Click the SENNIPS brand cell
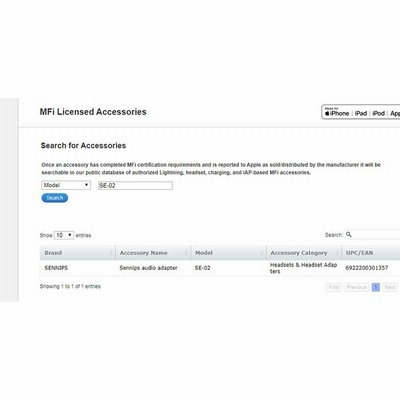 (x=56, y=268)
